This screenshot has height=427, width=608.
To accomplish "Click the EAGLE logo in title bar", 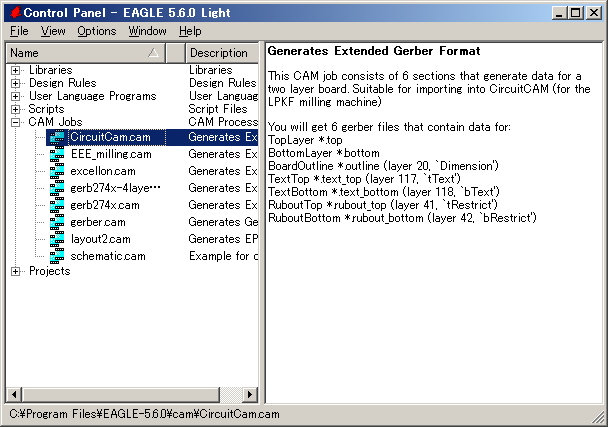I will pos(15,13).
